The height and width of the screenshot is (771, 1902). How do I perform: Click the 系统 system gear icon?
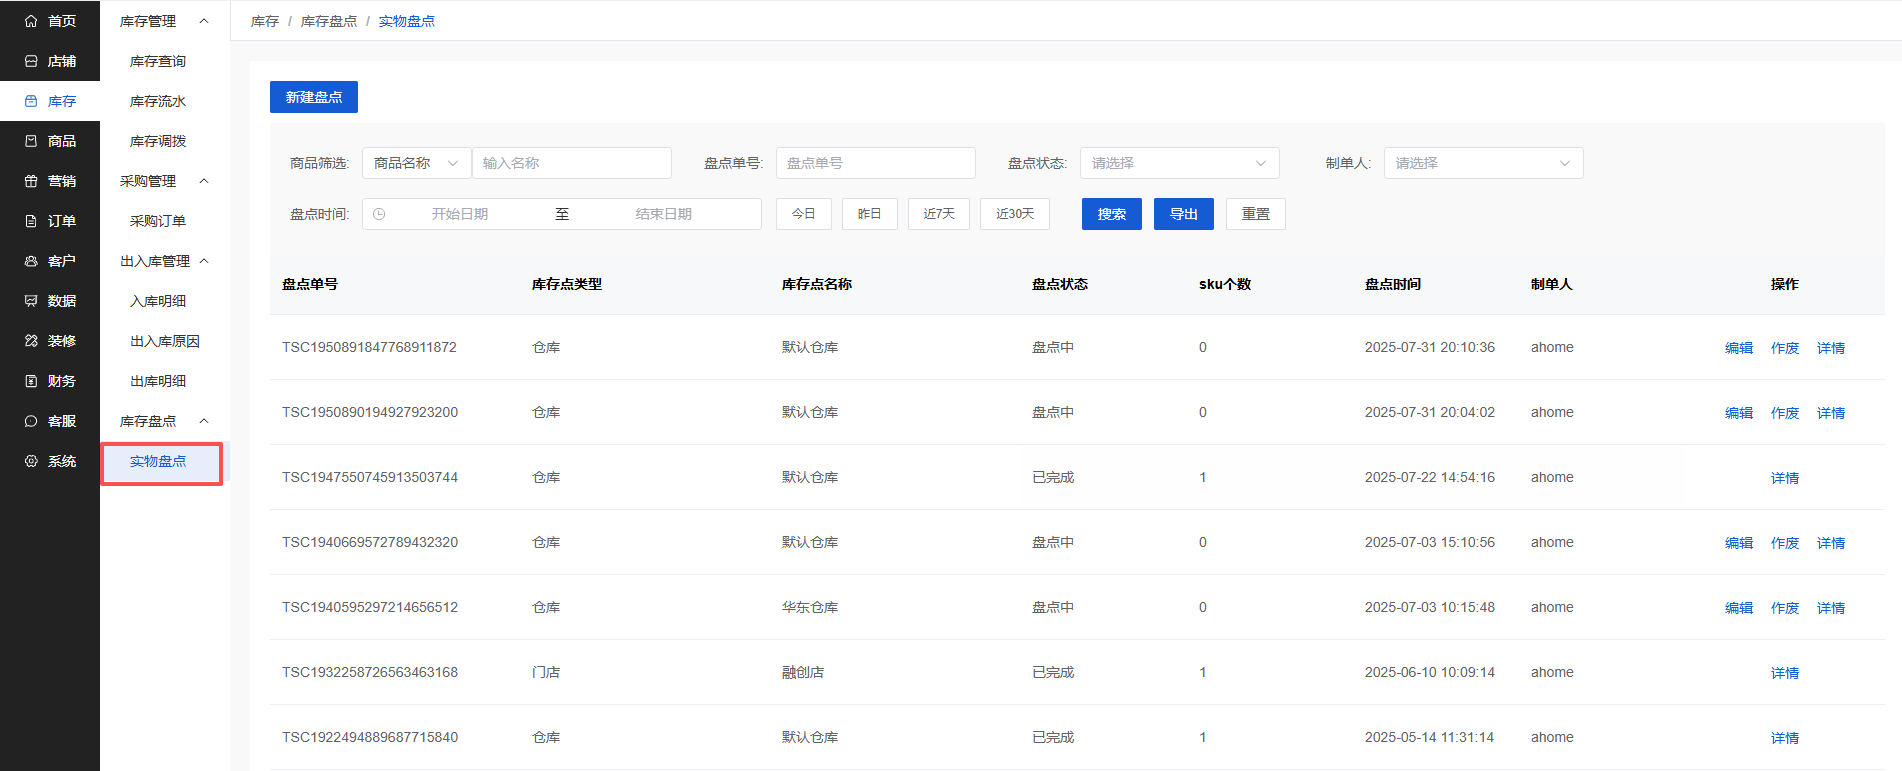31,461
